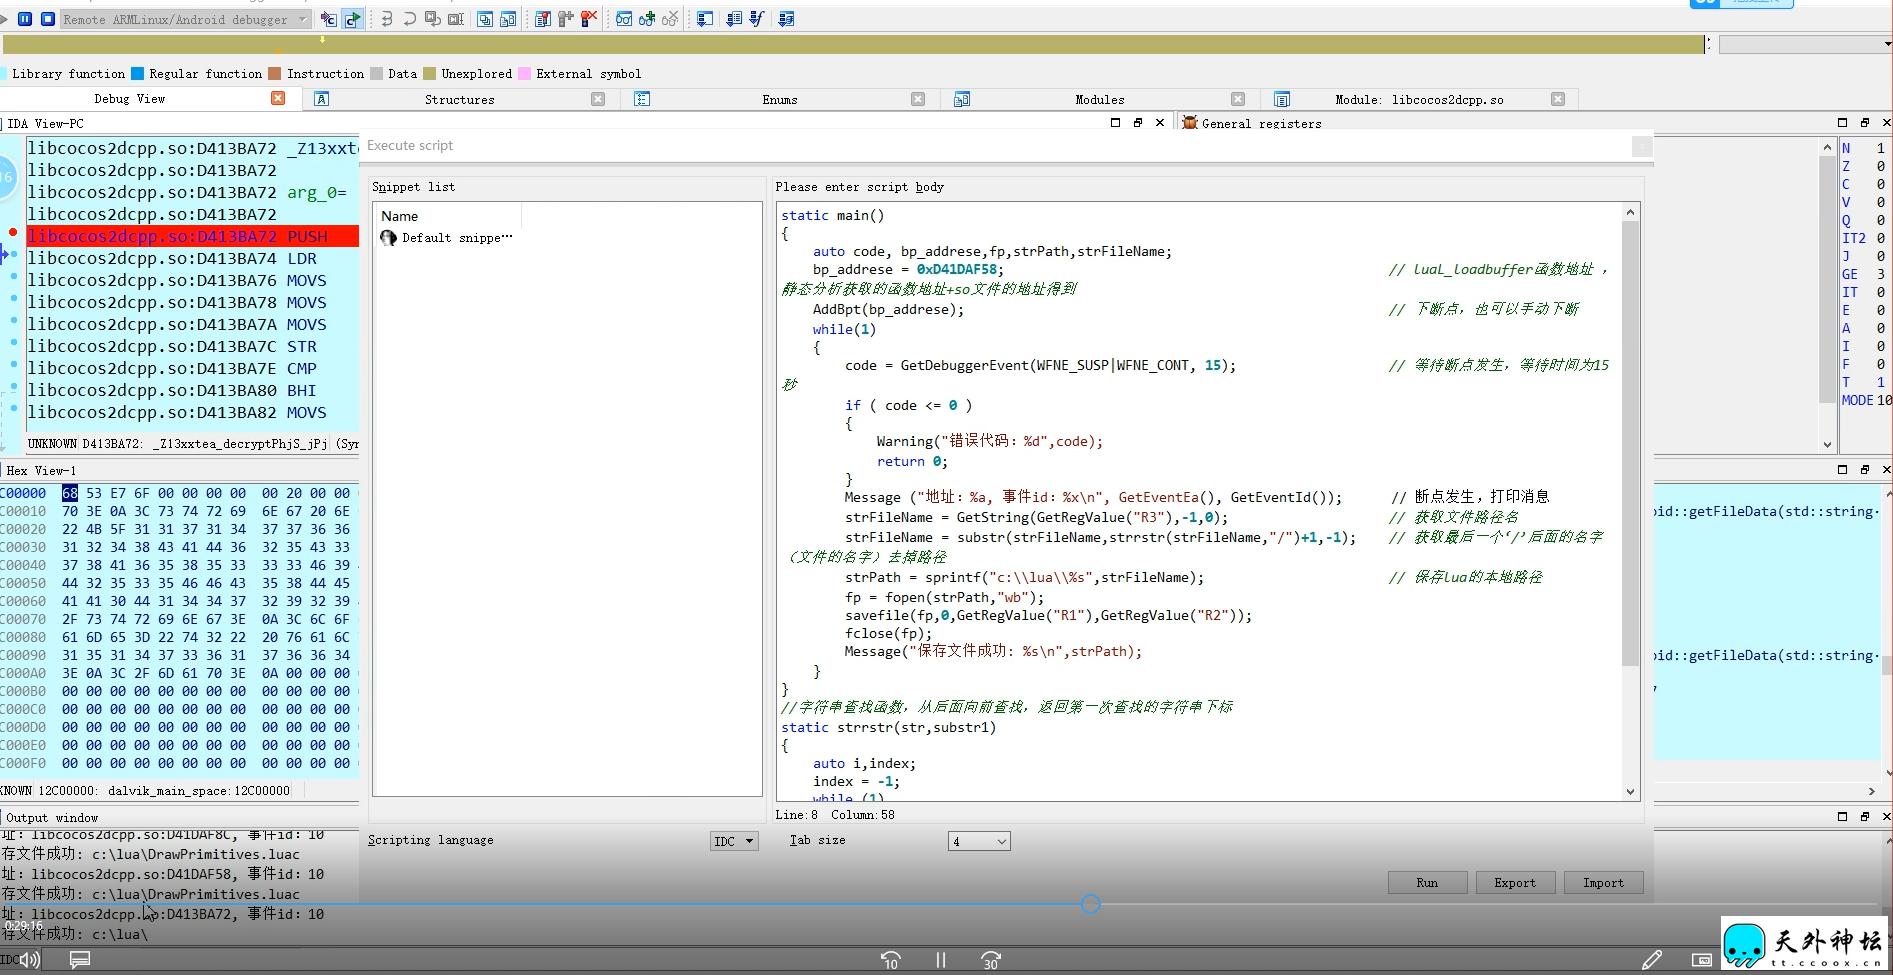Click the breakpoint list icon
Image resolution: width=1893 pixels, height=975 pixels.
542,19
